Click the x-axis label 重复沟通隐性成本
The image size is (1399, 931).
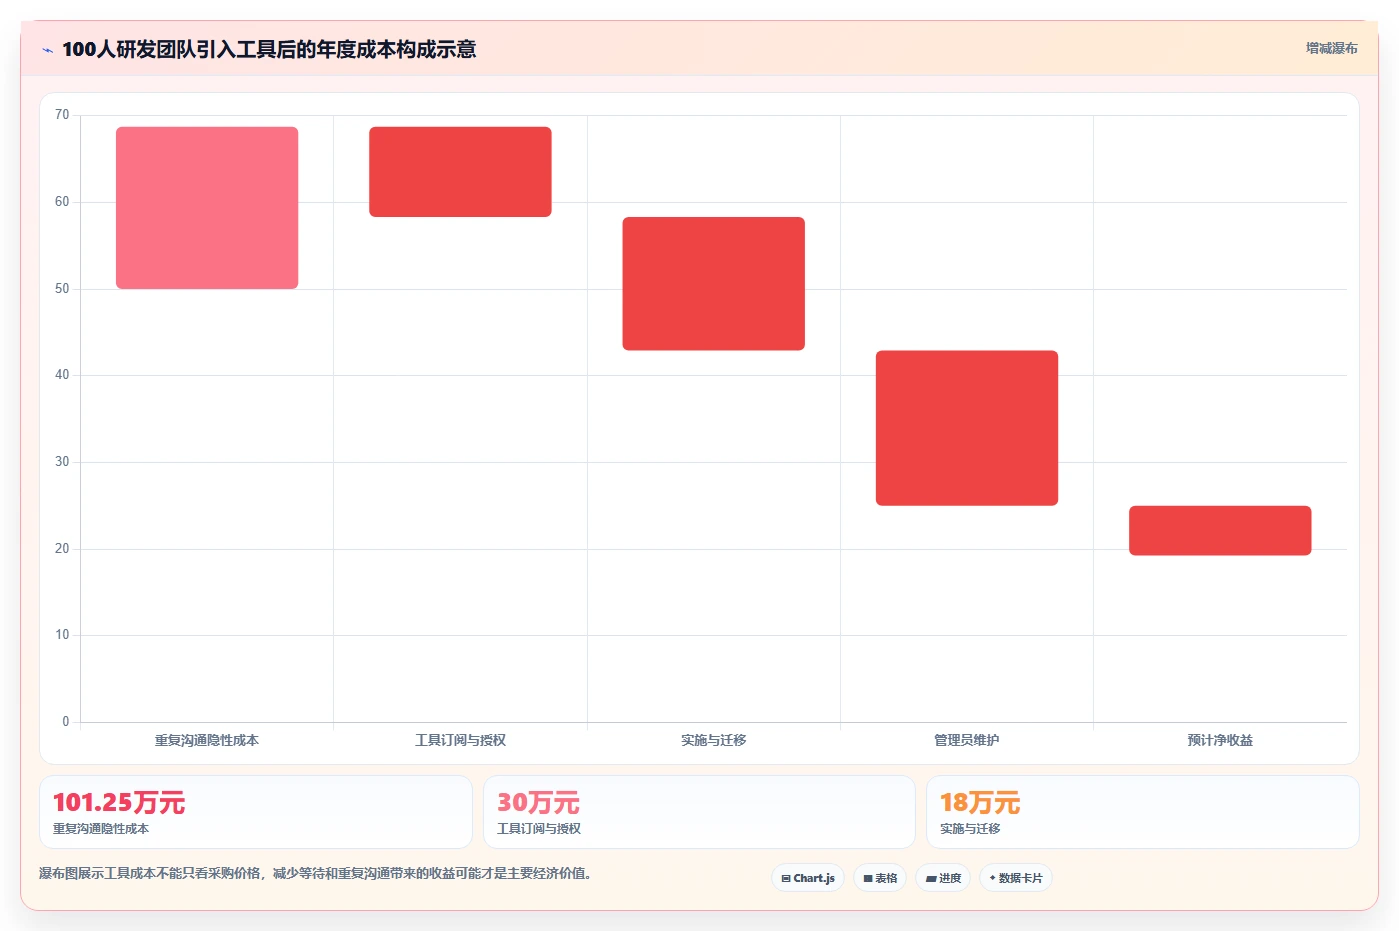click(x=207, y=740)
